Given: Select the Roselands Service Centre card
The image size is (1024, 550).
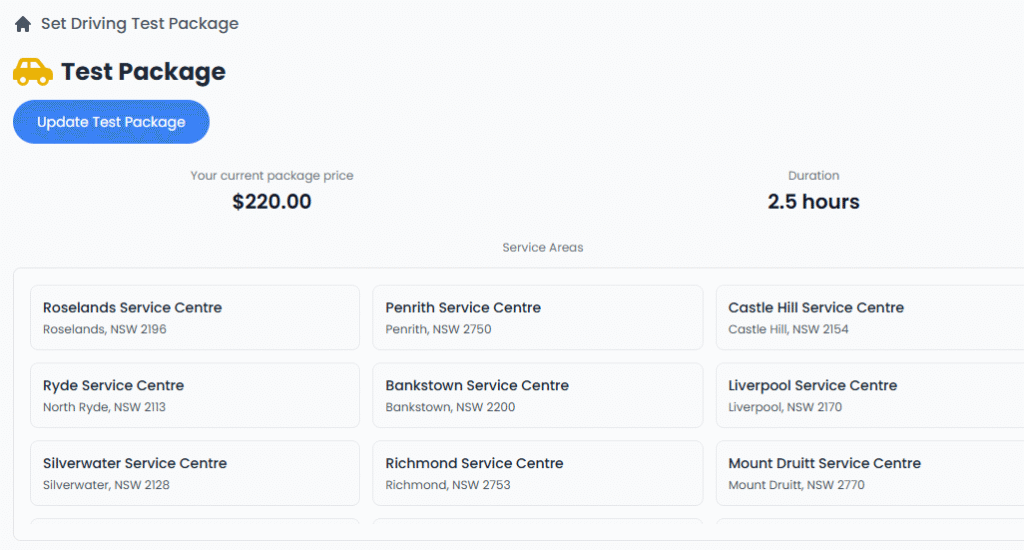Looking at the screenshot, I should click(194, 317).
